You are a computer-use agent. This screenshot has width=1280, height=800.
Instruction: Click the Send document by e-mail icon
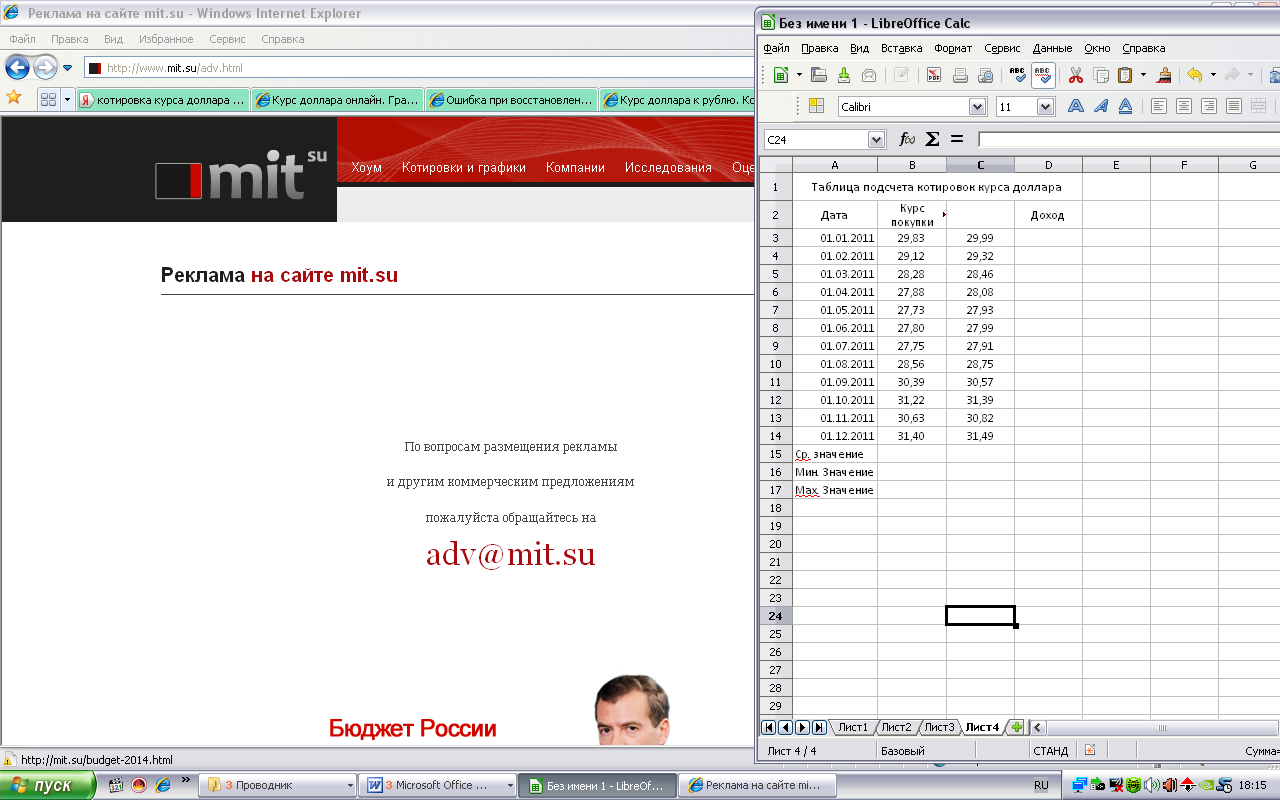tap(868, 75)
